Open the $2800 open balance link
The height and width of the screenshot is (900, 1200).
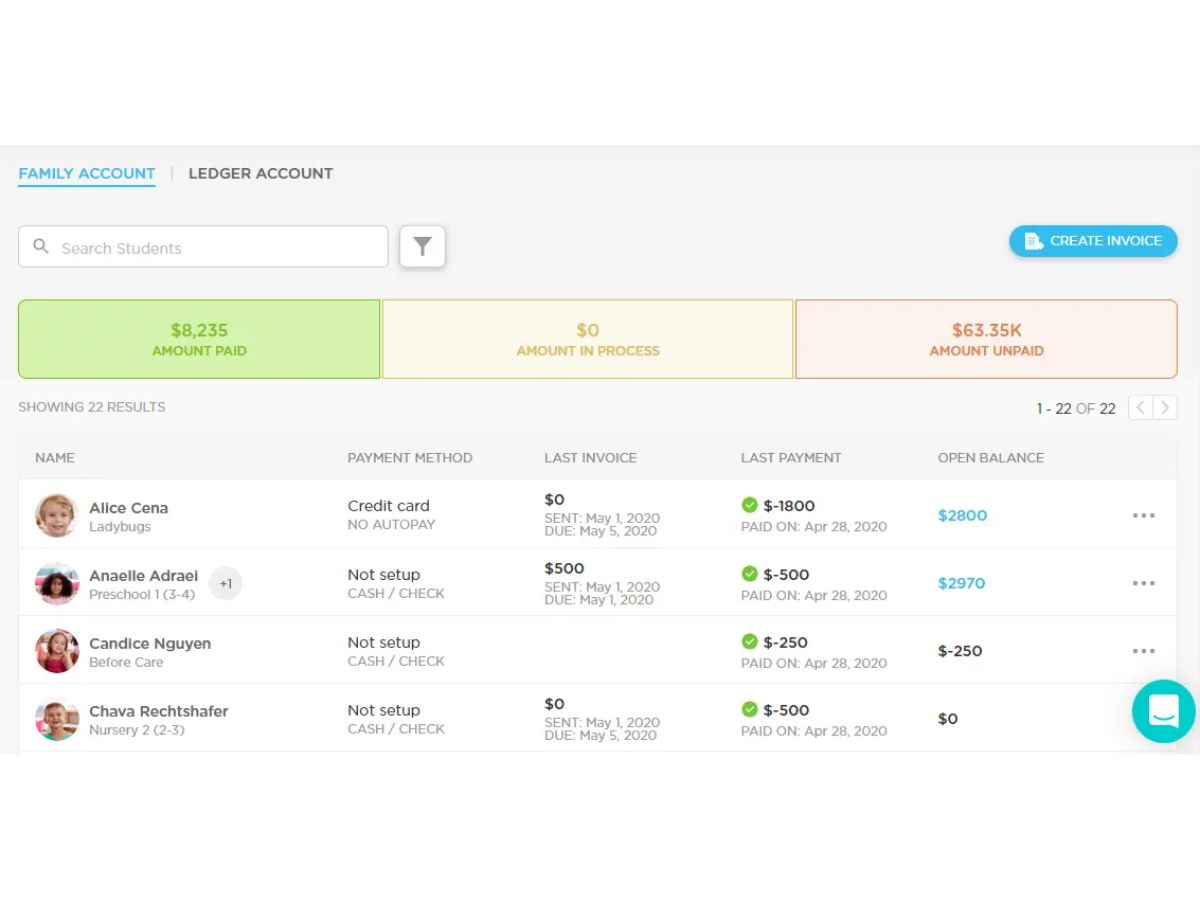(x=962, y=515)
